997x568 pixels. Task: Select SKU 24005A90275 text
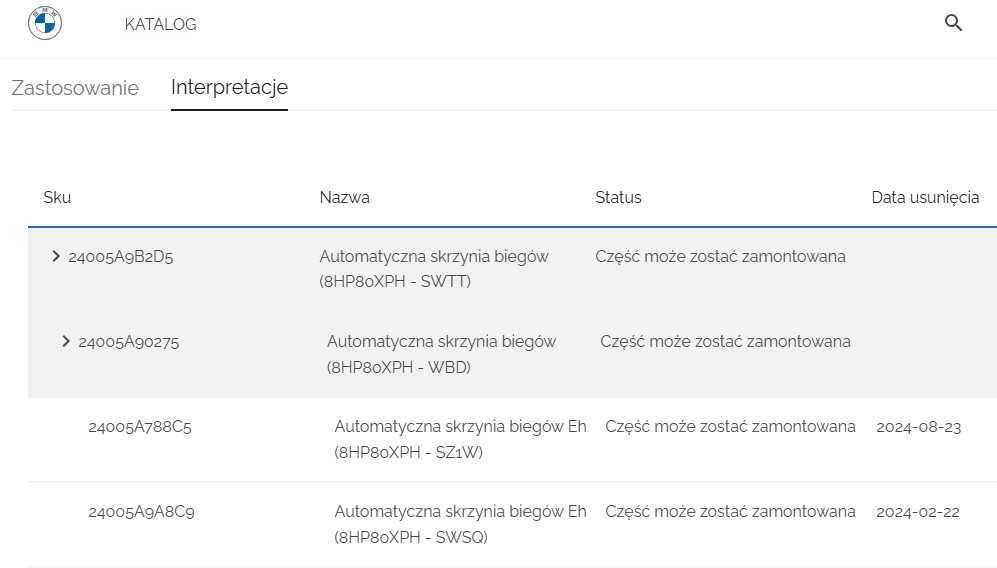(x=128, y=342)
